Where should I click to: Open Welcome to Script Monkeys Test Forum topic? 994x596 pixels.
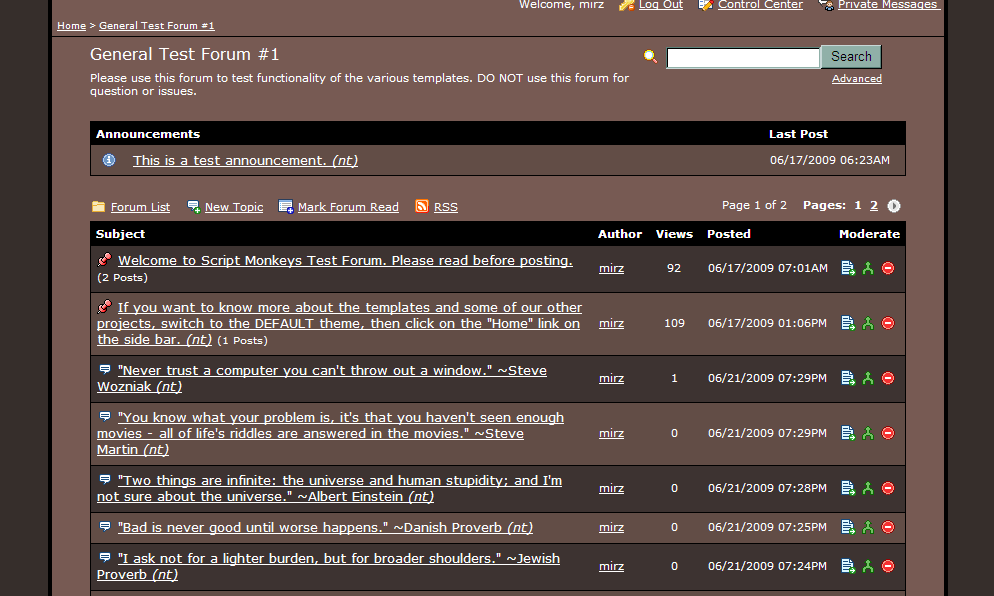point(345,261)
